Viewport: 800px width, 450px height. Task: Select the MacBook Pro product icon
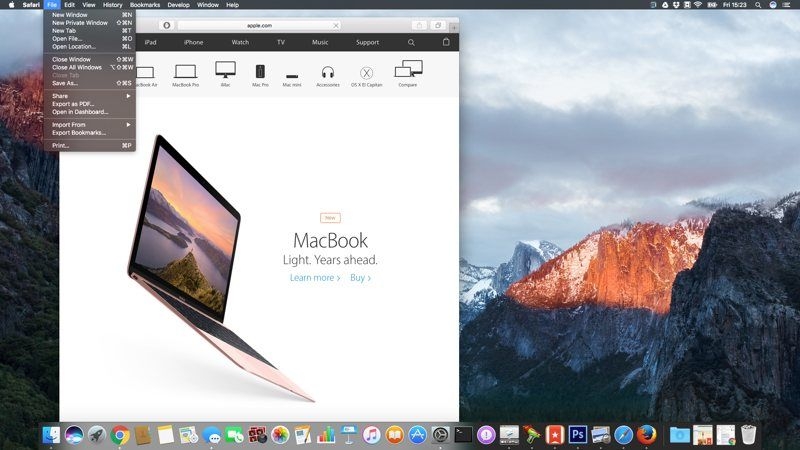coord(185,76)
